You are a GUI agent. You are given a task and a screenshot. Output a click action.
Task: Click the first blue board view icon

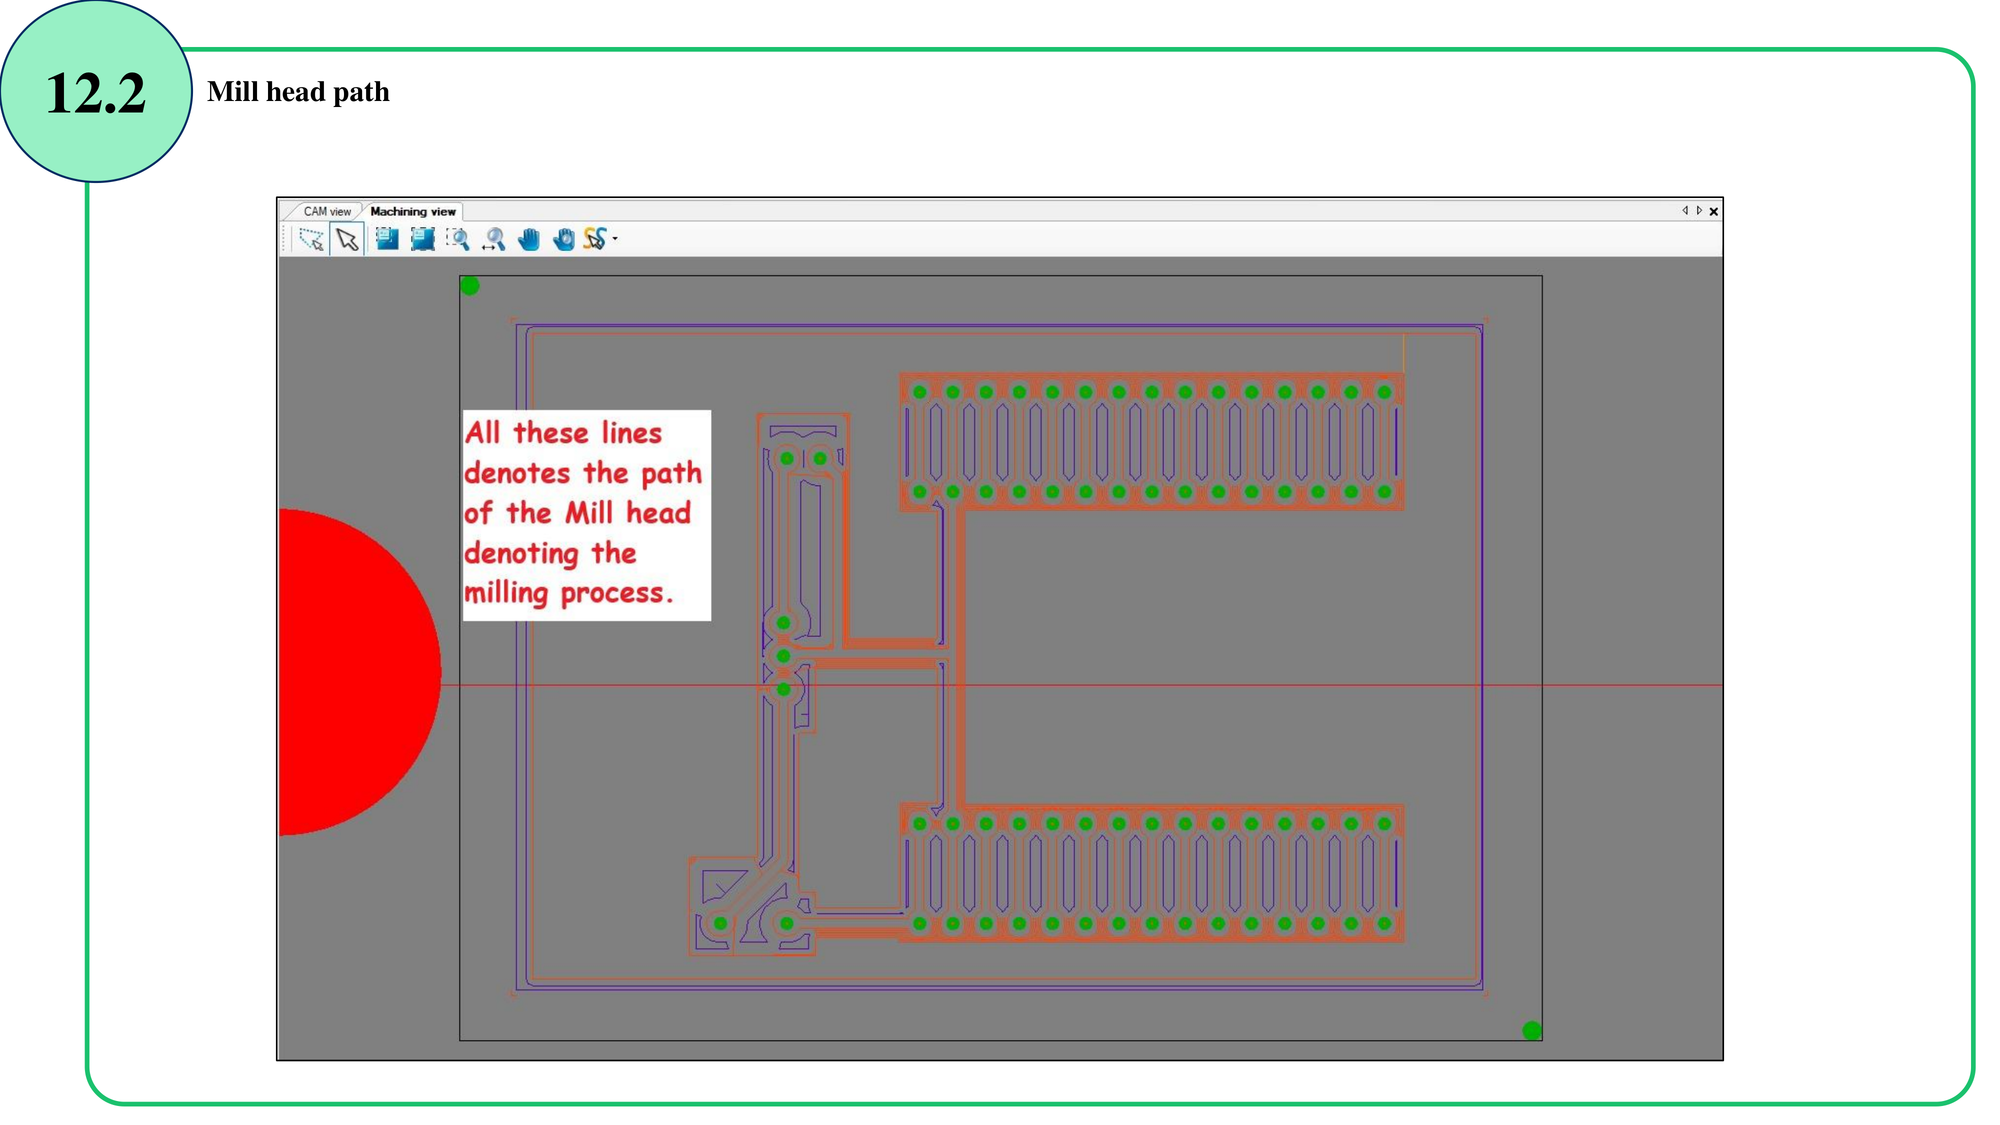[386, 239]
